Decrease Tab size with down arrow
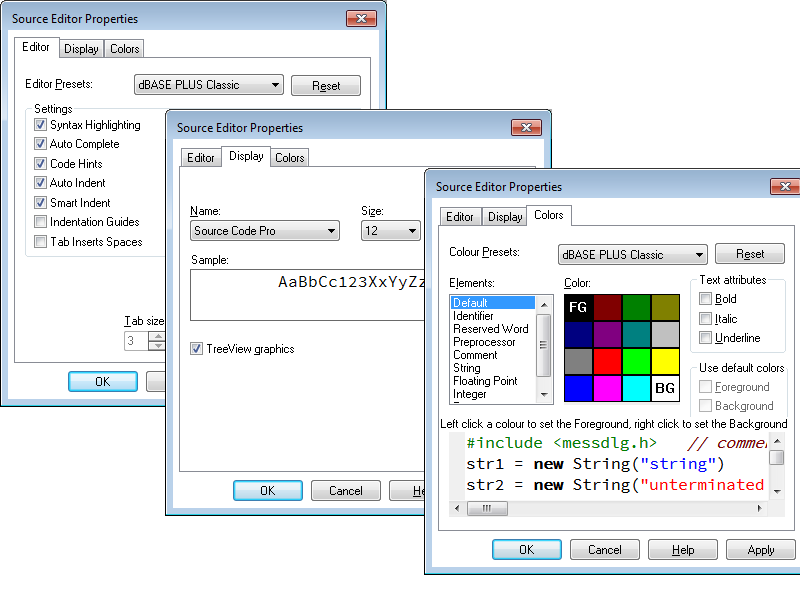 [x=158, y=345]
